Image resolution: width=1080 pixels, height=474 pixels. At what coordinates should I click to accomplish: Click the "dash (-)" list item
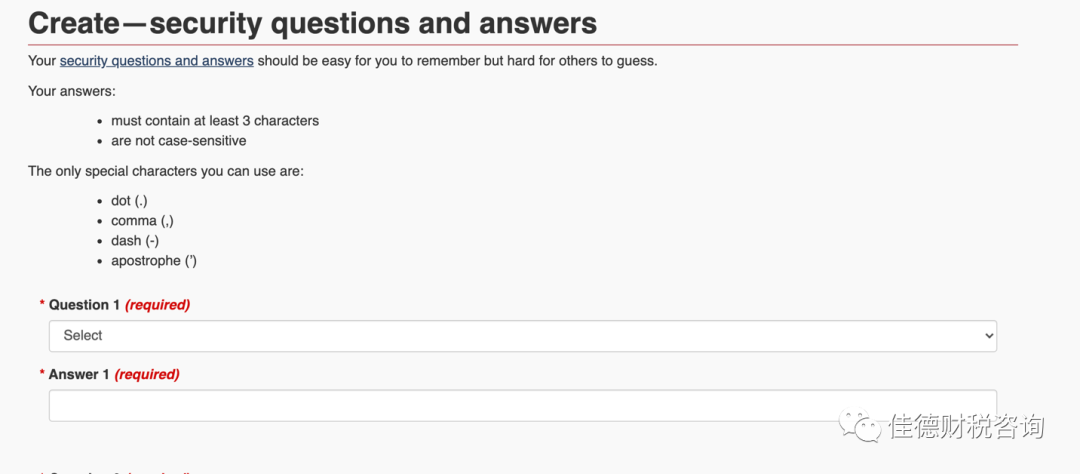(135, 241)
